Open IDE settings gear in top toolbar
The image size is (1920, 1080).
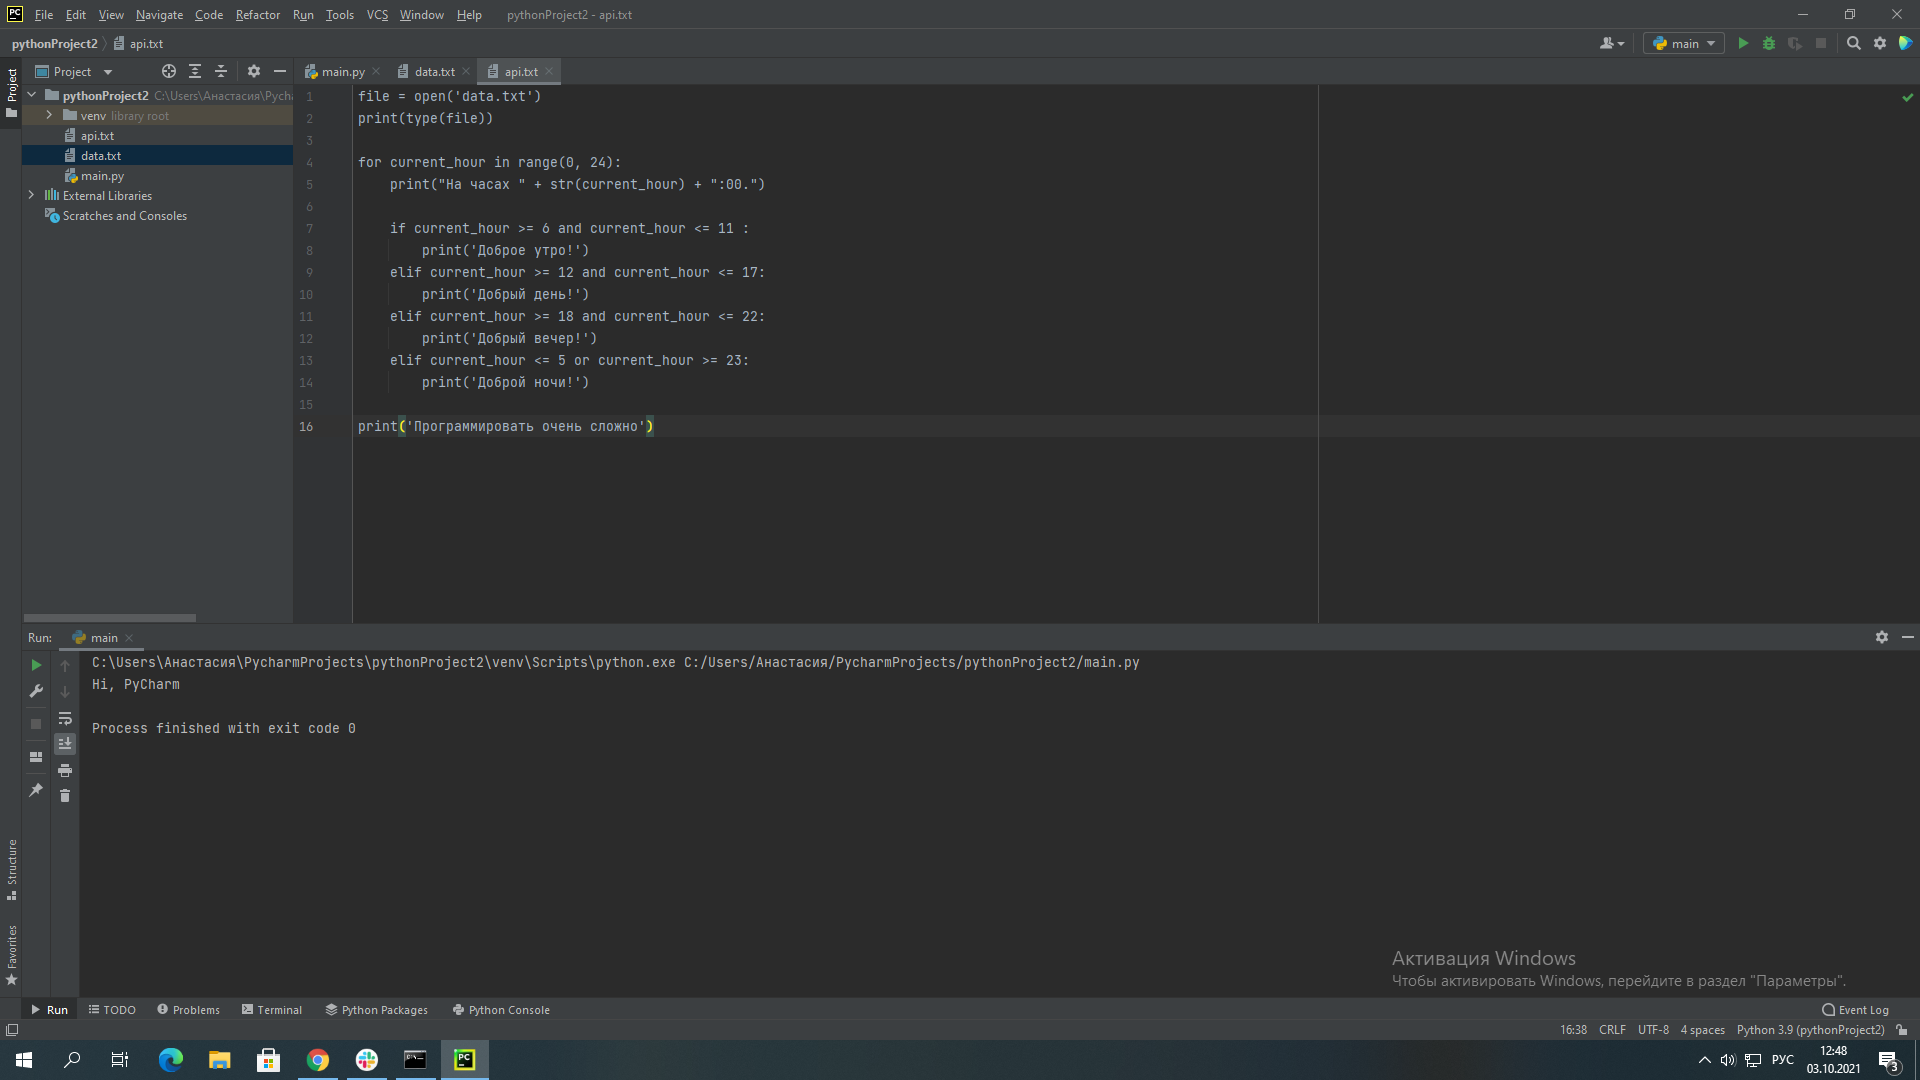(x=1880, y=44)
